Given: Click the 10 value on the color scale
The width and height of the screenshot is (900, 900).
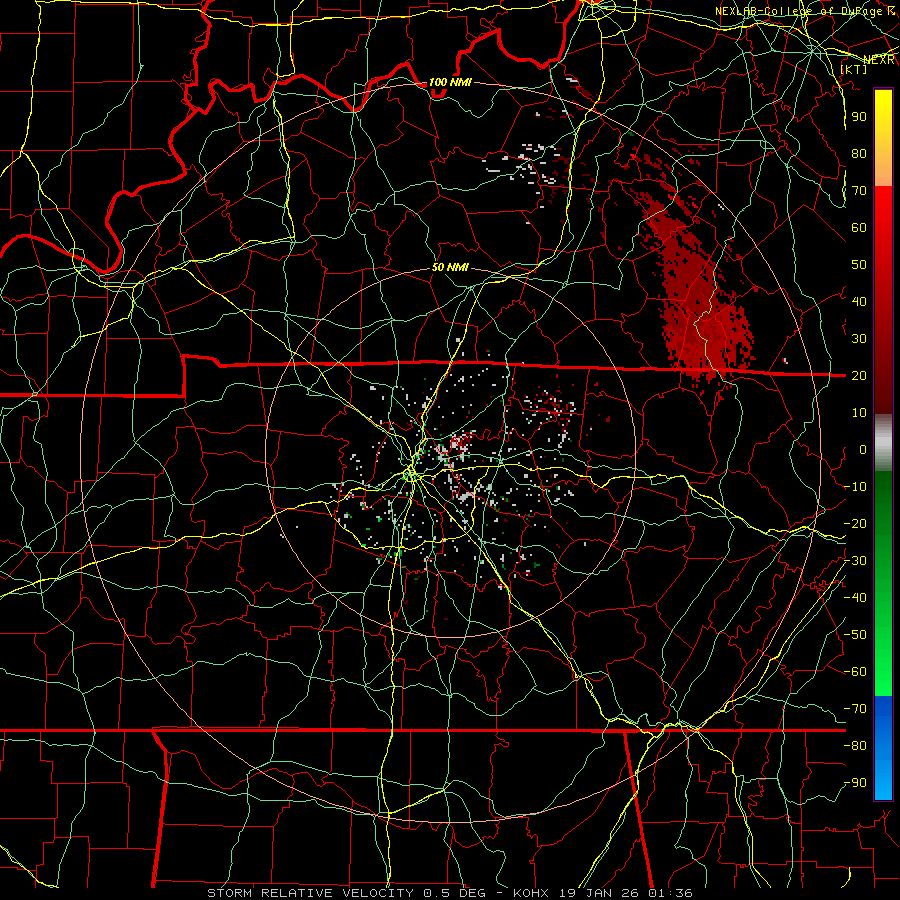Looking at the screenshot, I should pyautogui.click(x=859, y=413).
